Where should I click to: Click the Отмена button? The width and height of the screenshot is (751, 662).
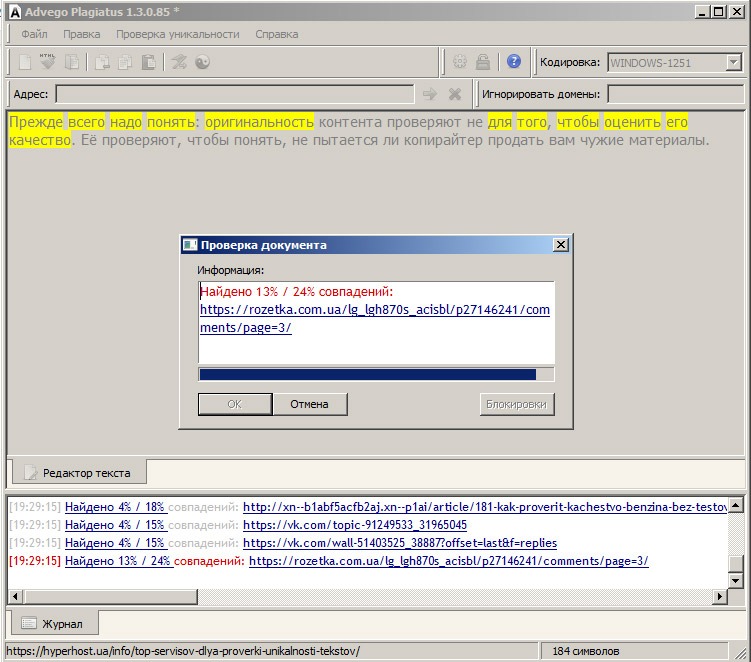tap(309, 404)
